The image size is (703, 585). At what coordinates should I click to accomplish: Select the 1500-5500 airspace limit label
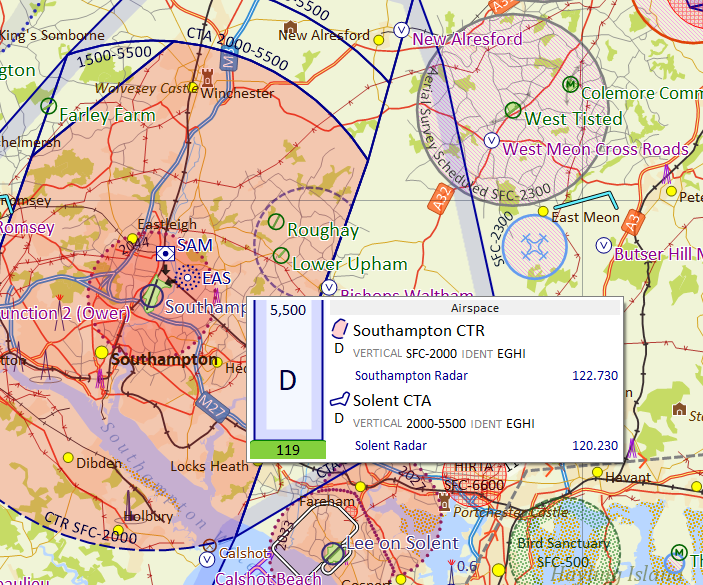[x=115, y=56]
